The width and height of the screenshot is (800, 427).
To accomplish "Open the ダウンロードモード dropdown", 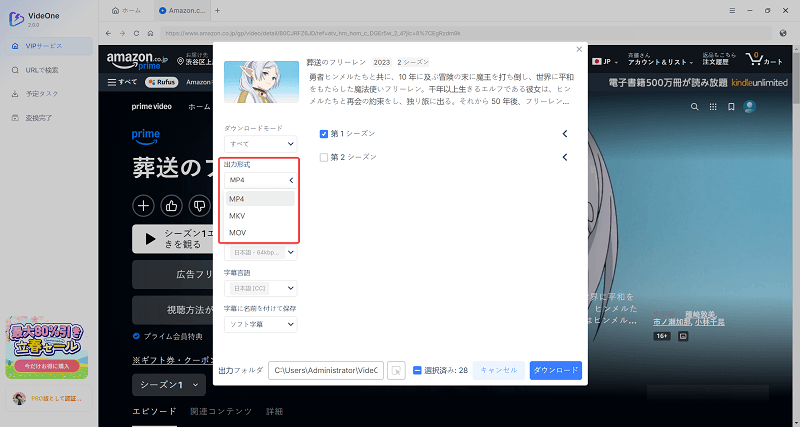I will (x=261, y=144).
